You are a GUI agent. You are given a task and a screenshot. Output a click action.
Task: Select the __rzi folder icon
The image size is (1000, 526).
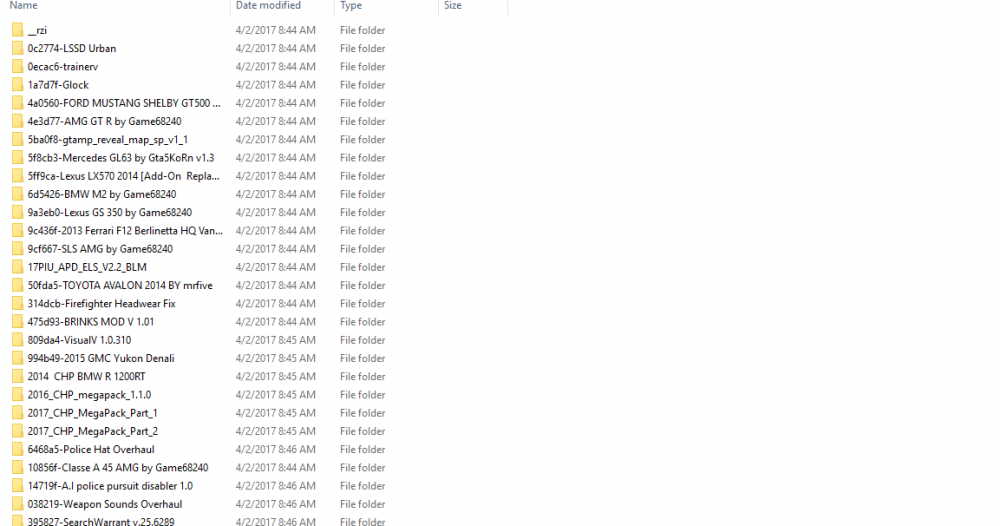17,30
